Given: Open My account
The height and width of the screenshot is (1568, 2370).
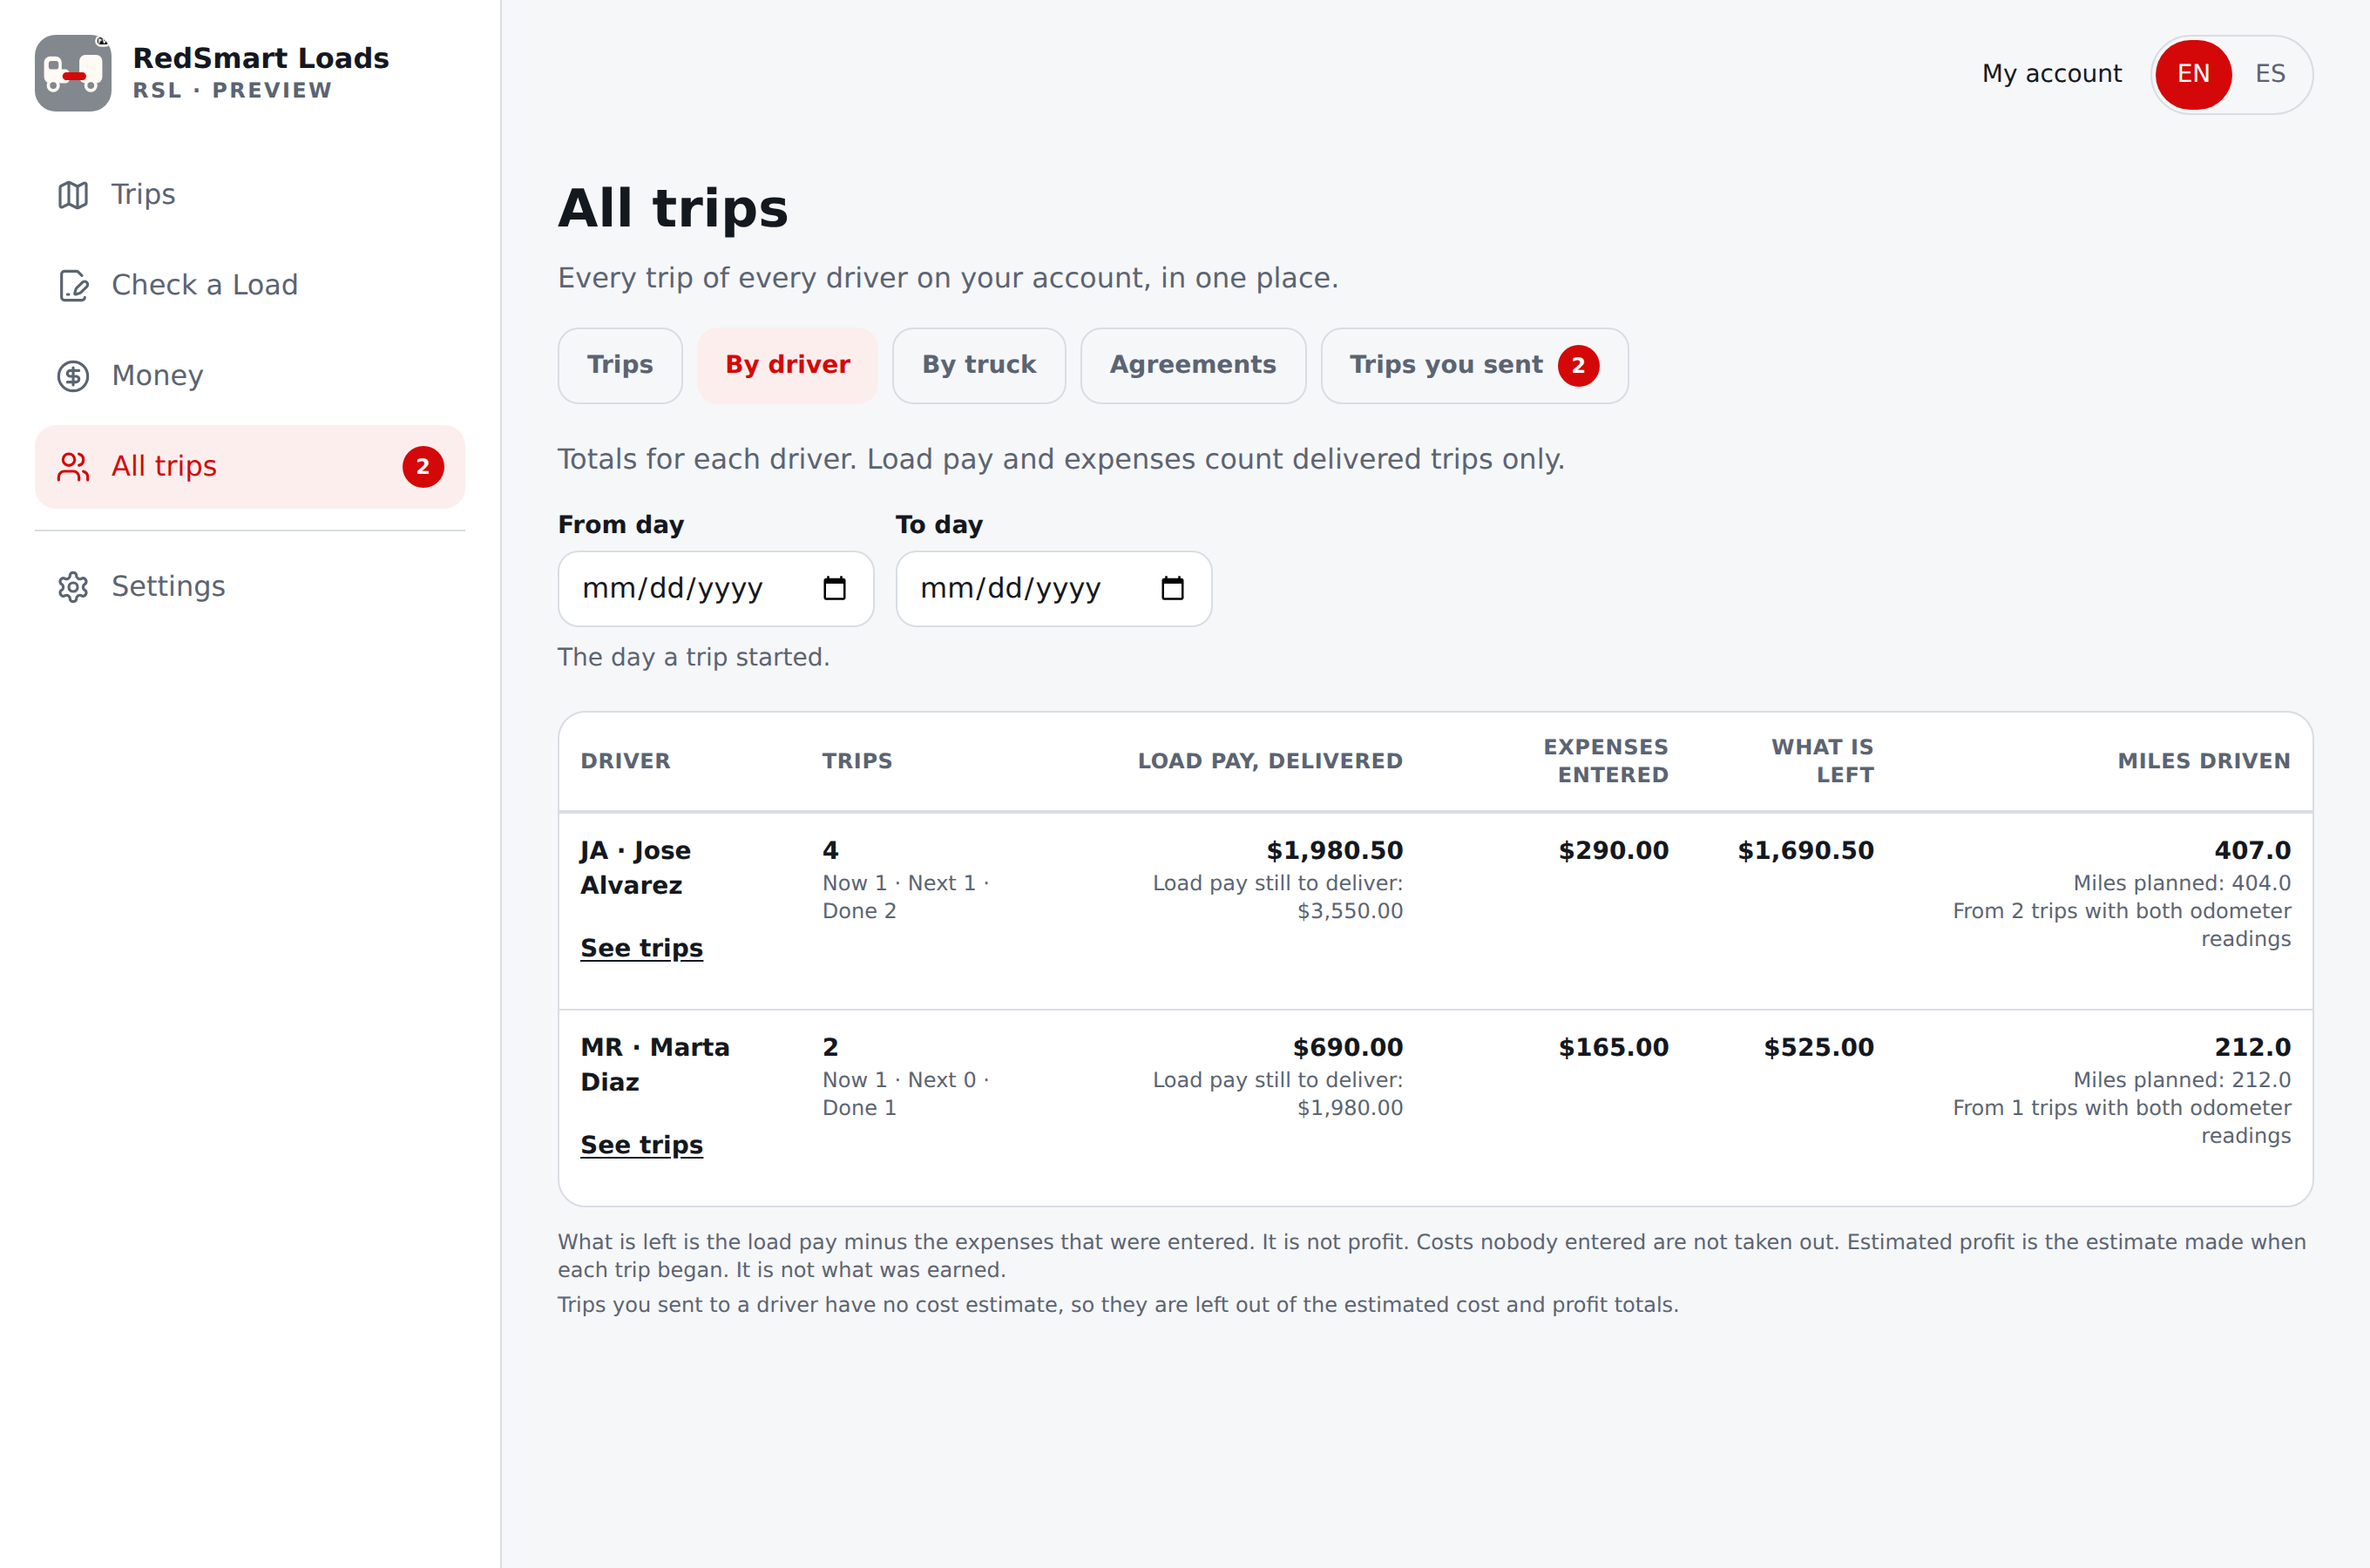Looking at the screenshot, I should pos(2052,74).
